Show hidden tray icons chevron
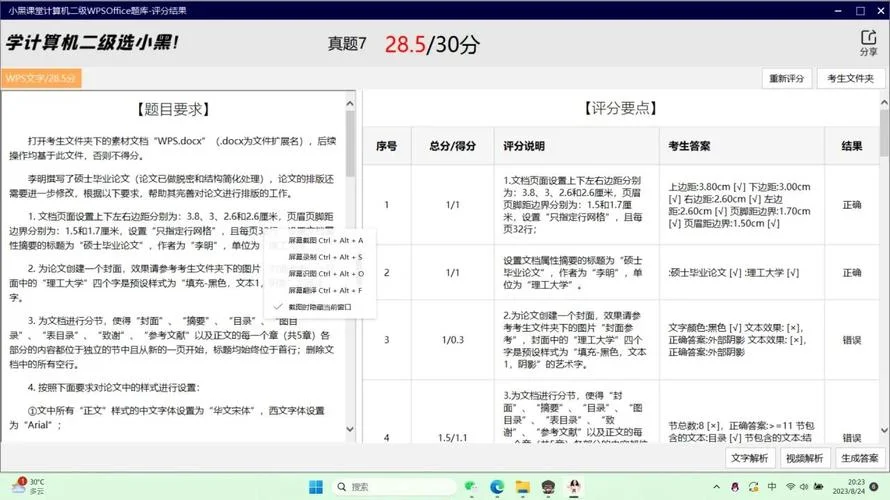This screenshot has width=890, height=500. [x=716, y=487]
